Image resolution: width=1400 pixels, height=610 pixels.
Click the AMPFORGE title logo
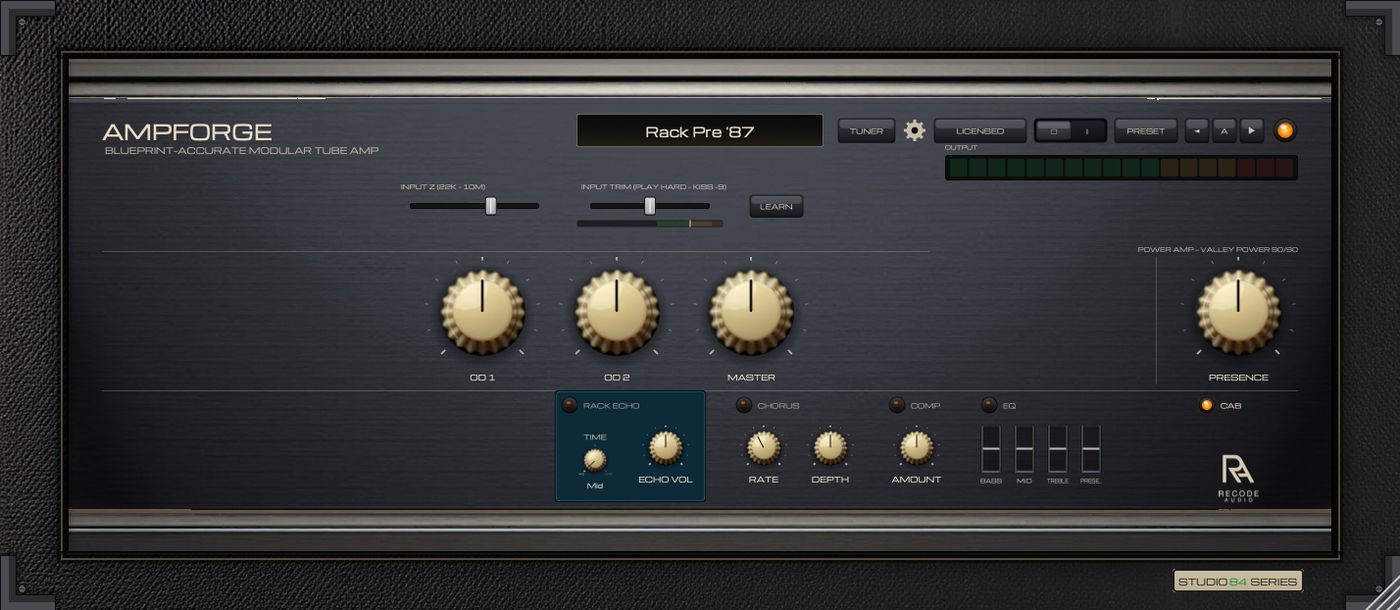coord(187,132)
